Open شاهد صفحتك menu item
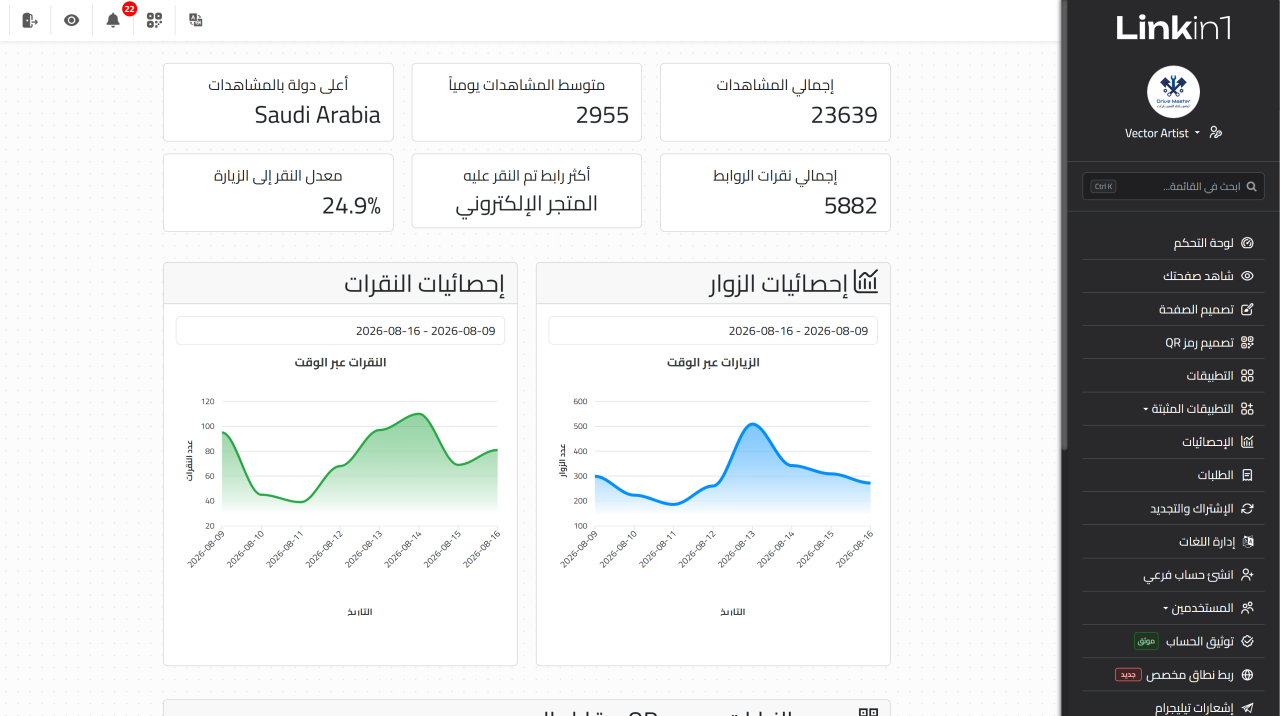The image size is (1280, 716). [x=1173, y=276]
